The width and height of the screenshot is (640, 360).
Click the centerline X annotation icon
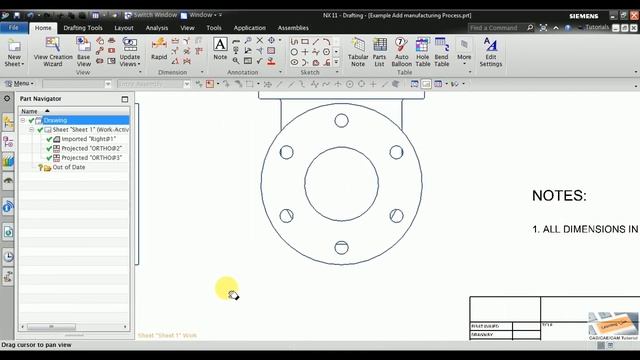pos(260,40)
